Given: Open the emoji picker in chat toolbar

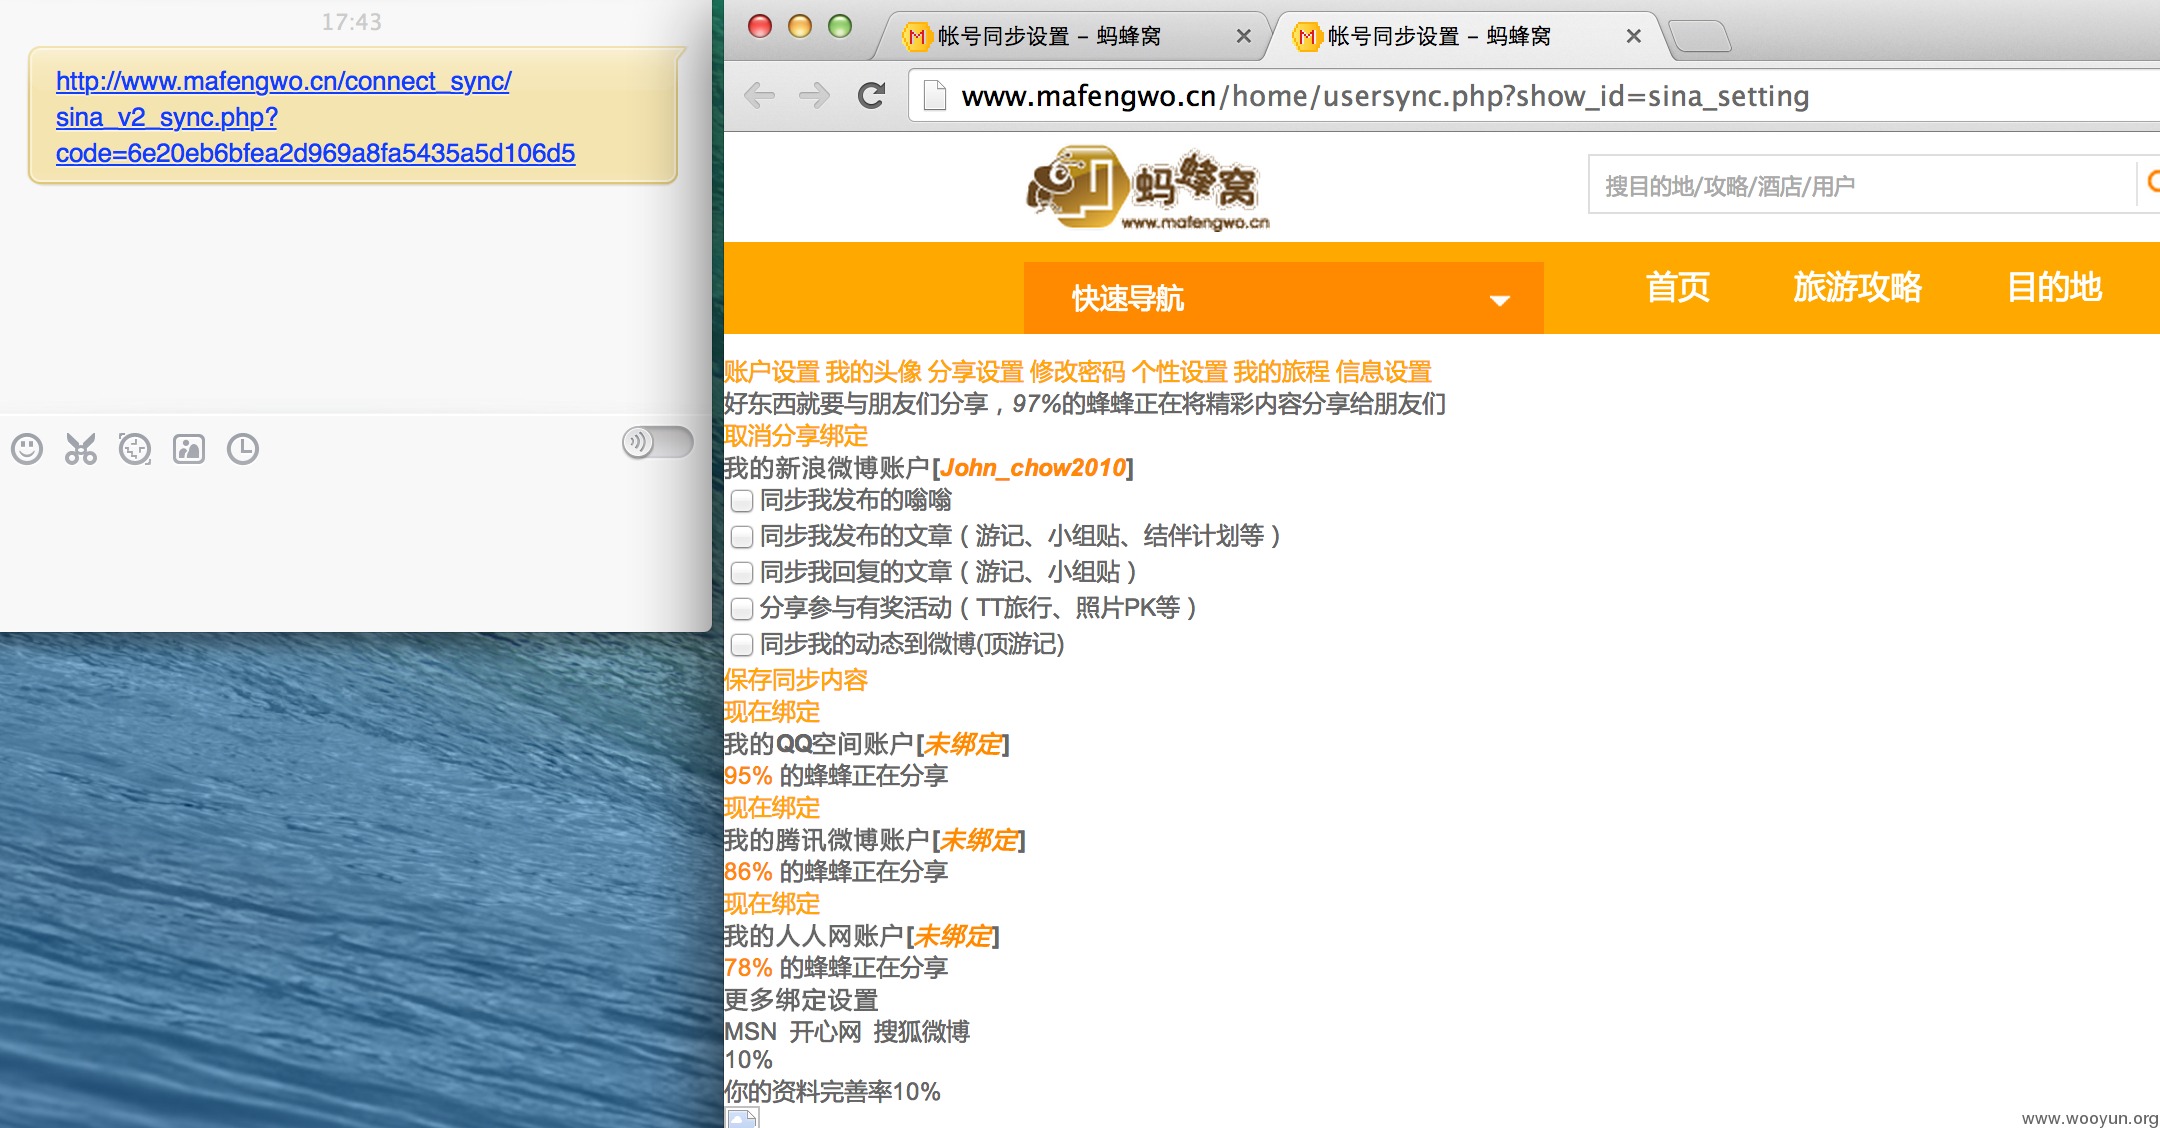Looking at the screenshot, I should click(27, 449).
